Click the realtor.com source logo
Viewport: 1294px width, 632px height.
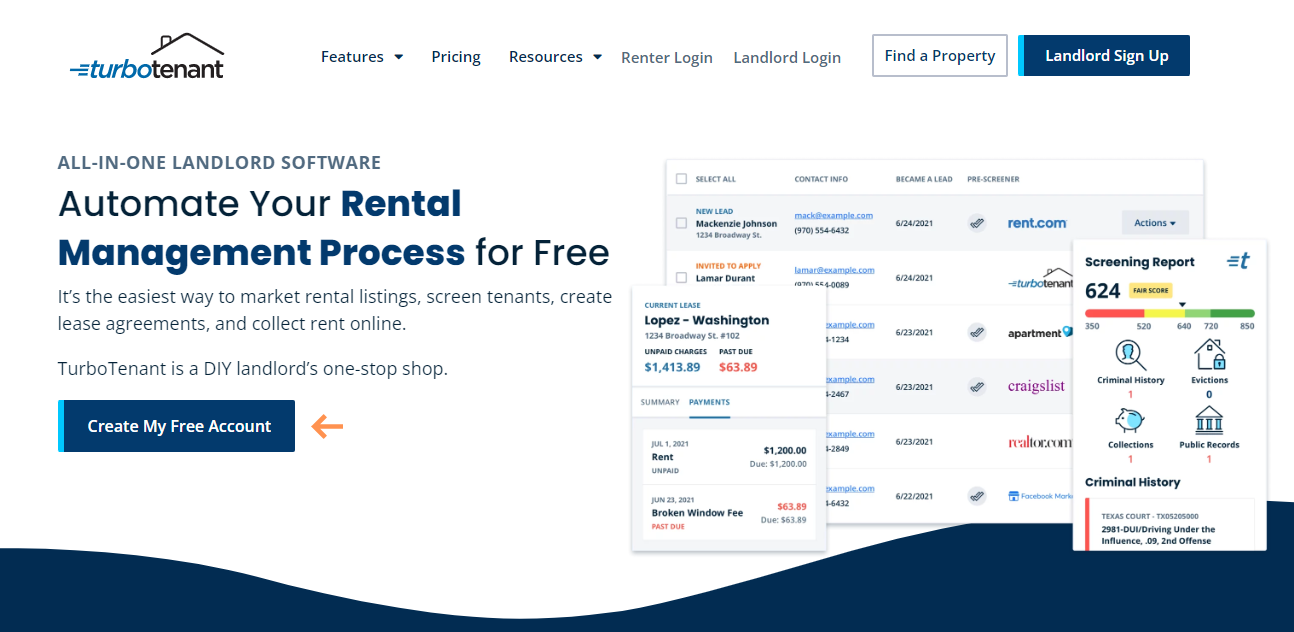[x=1040, y=441]
